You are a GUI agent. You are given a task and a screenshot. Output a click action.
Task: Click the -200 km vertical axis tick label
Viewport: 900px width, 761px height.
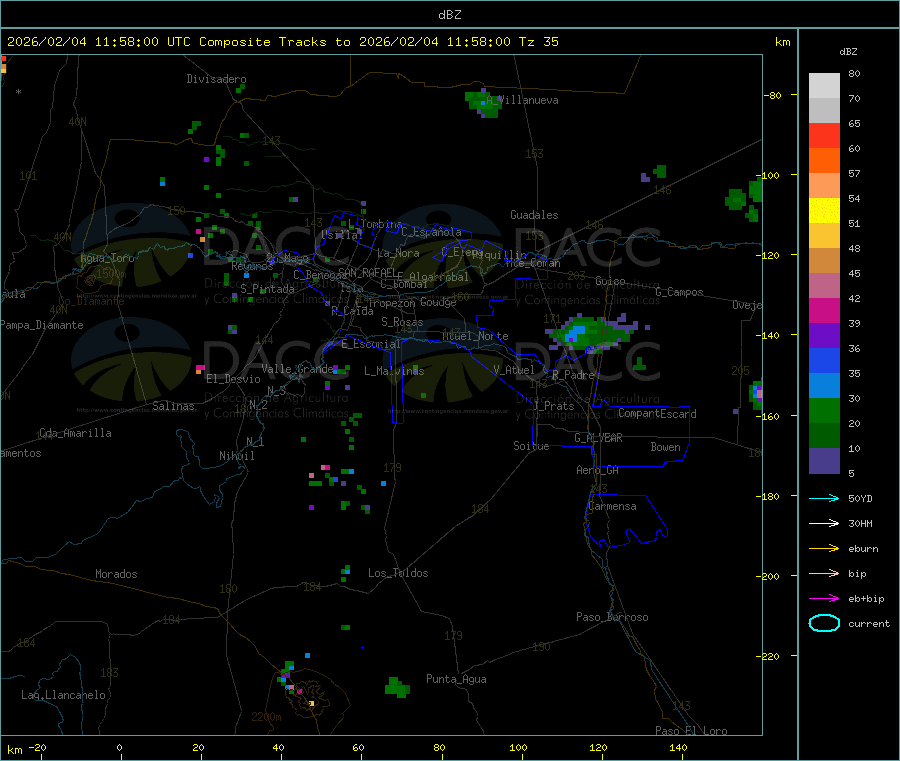pyautogui.click(x=768, y=576)
